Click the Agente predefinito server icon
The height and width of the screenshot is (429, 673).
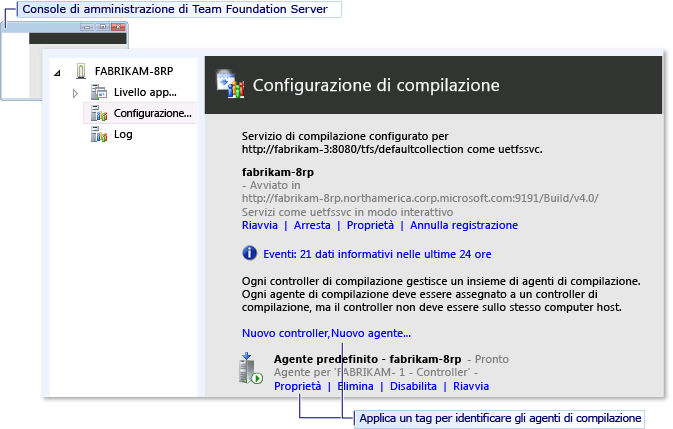click(250, 369)
